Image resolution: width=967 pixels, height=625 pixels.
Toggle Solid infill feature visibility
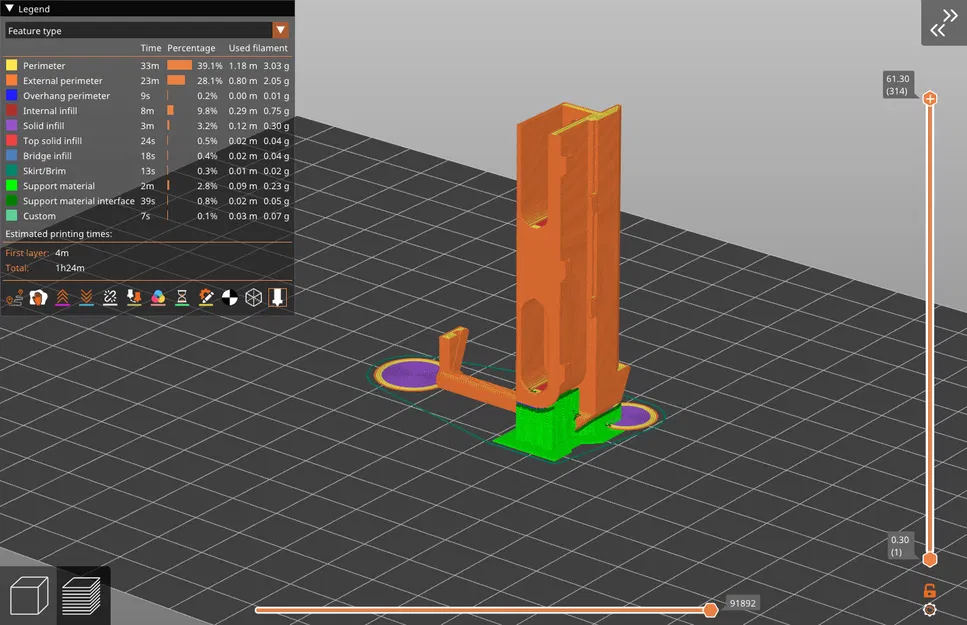click(x=147, y=125)
